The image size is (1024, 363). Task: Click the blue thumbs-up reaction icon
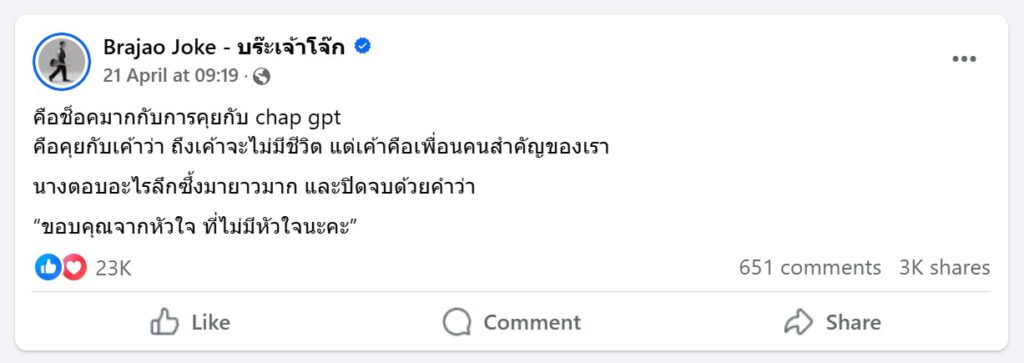(x=48, y=267)
